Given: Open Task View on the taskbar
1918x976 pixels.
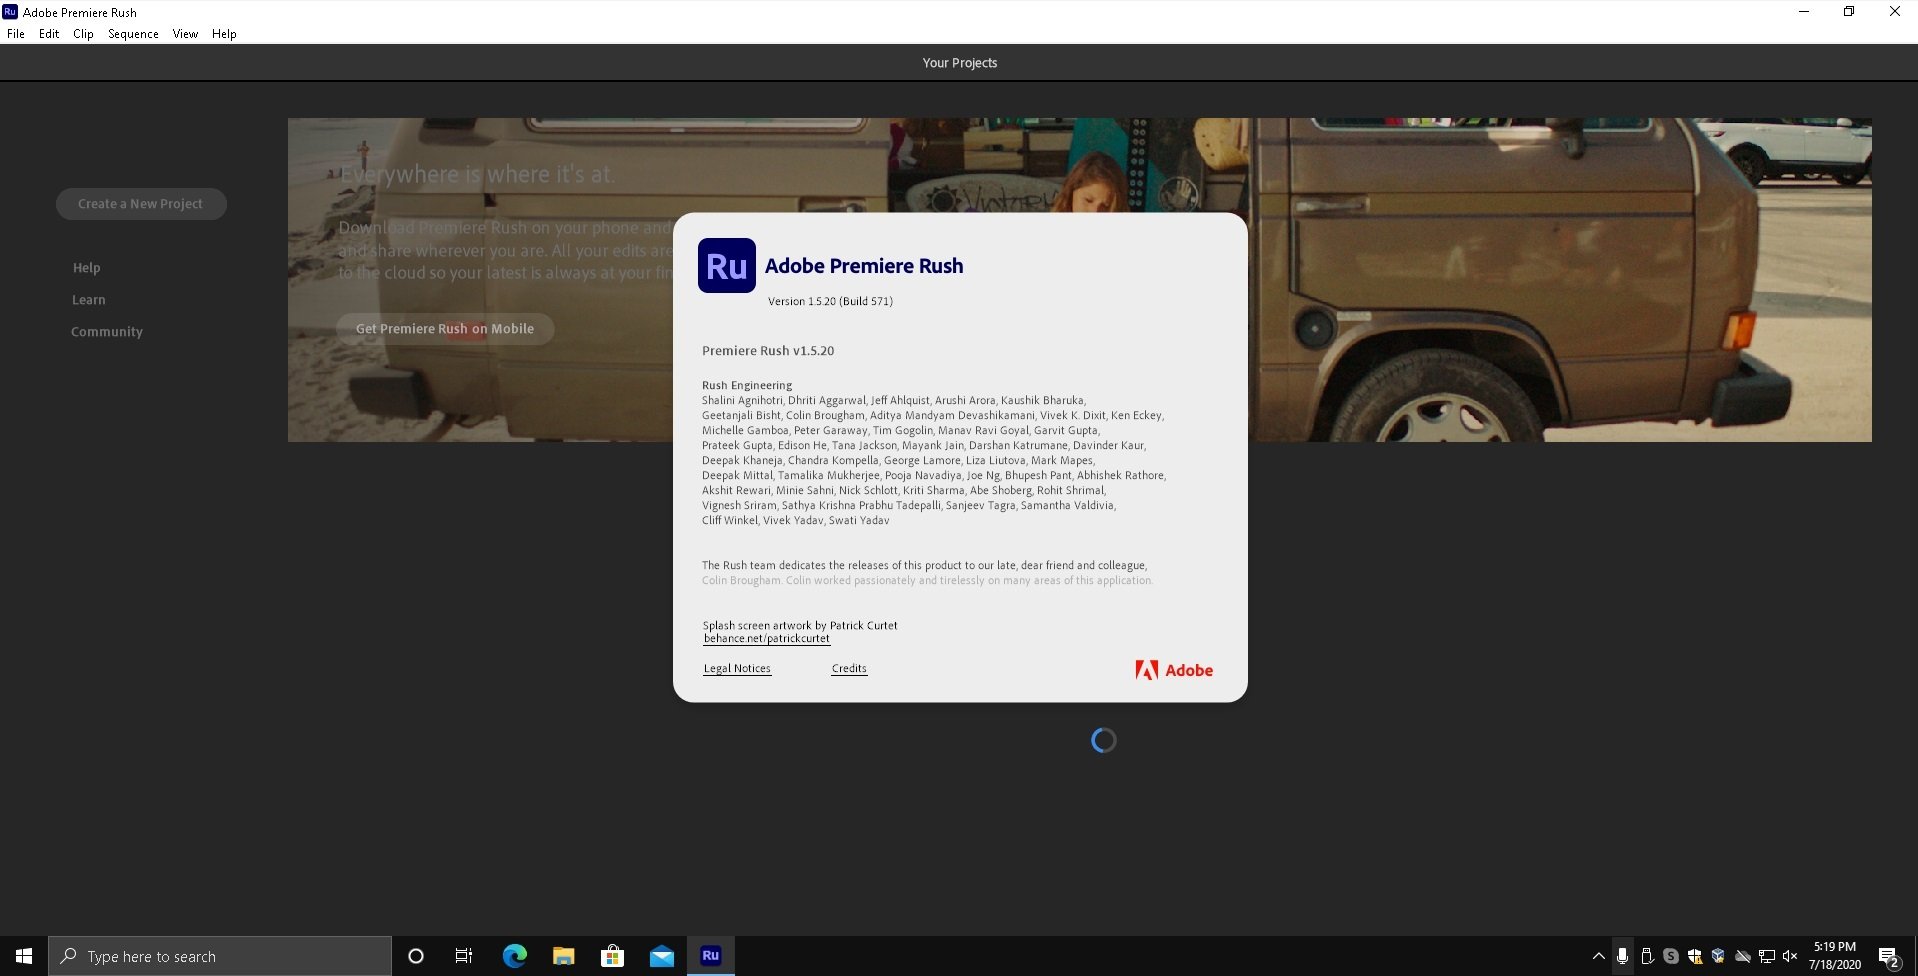Looking at the screenshot, I should 464,956.
